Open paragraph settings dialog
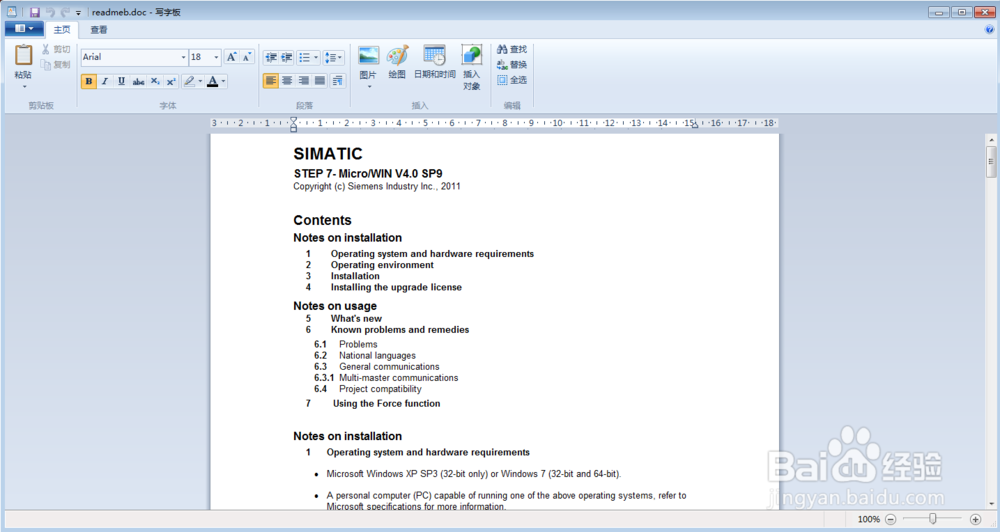Viewport: 1000px width, 532px height. (x=337, y=80)
